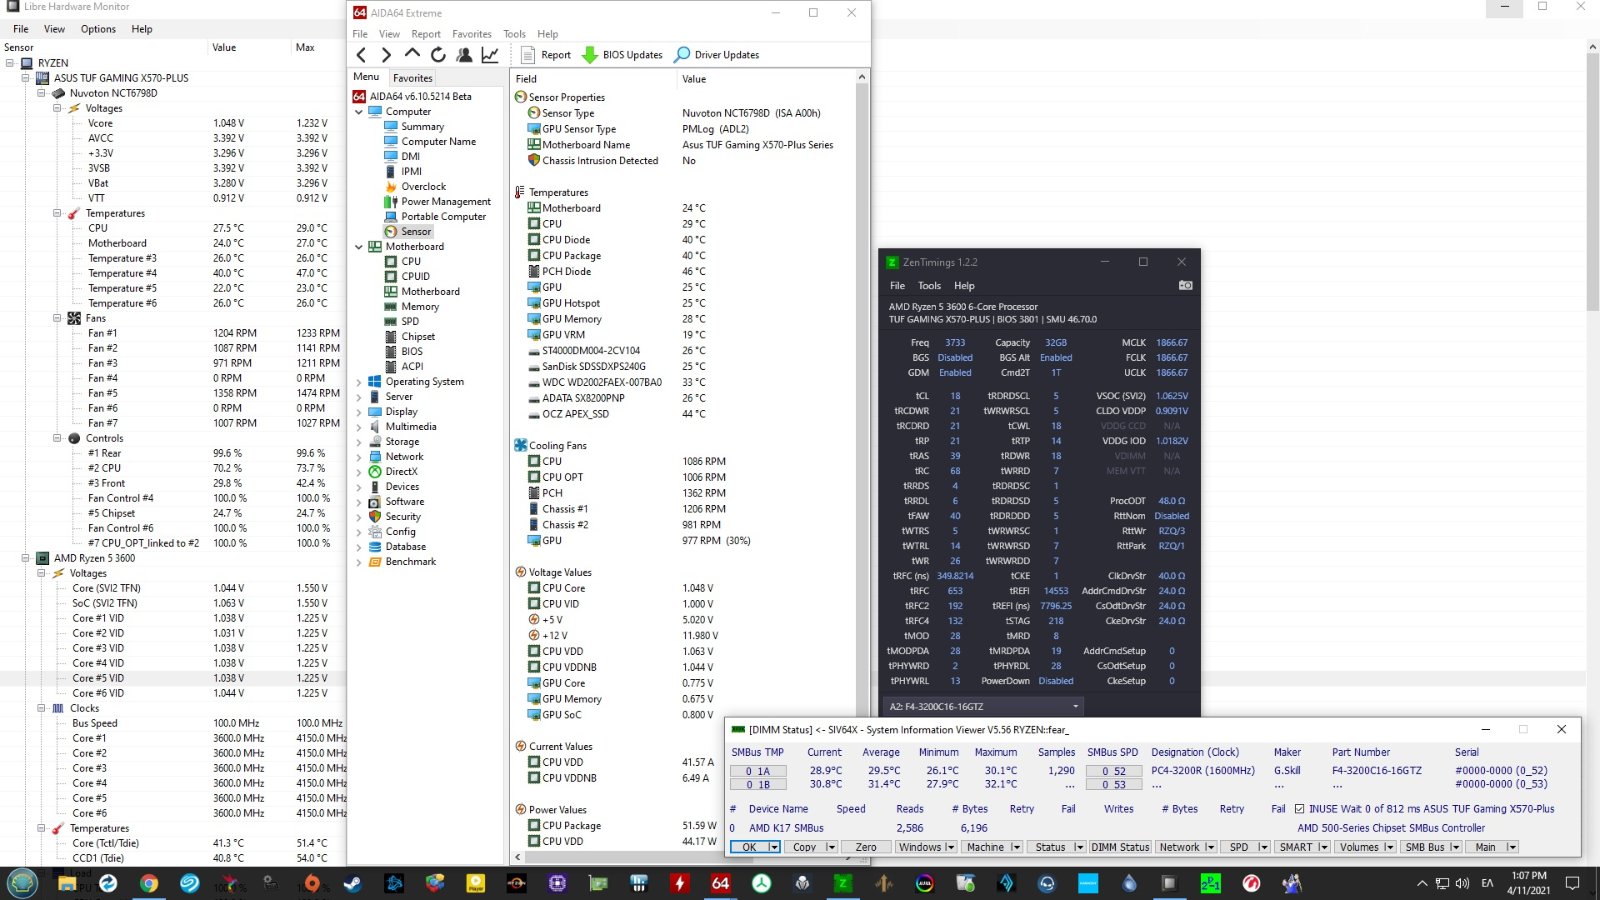Open Options menu in Libre Hardware Monitor
The image size is (1600, 900).
tap(98, 29)
